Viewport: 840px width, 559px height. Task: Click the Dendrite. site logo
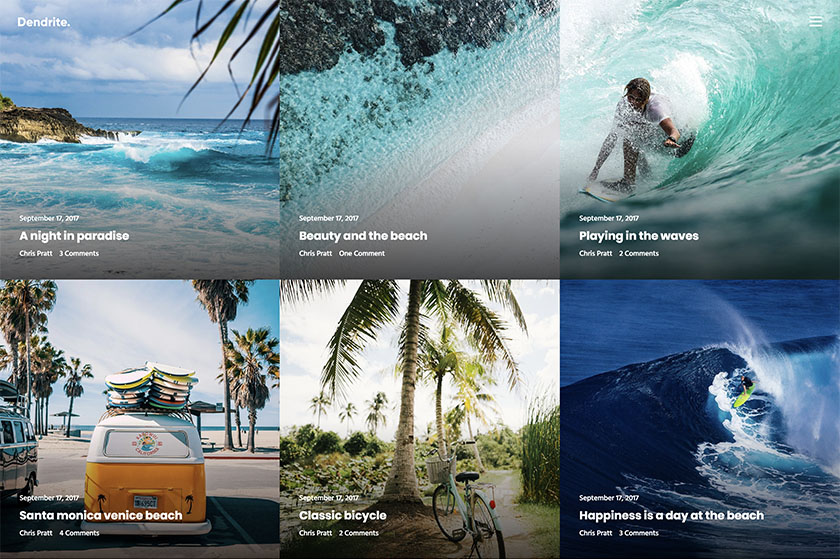tap(43, 22)
